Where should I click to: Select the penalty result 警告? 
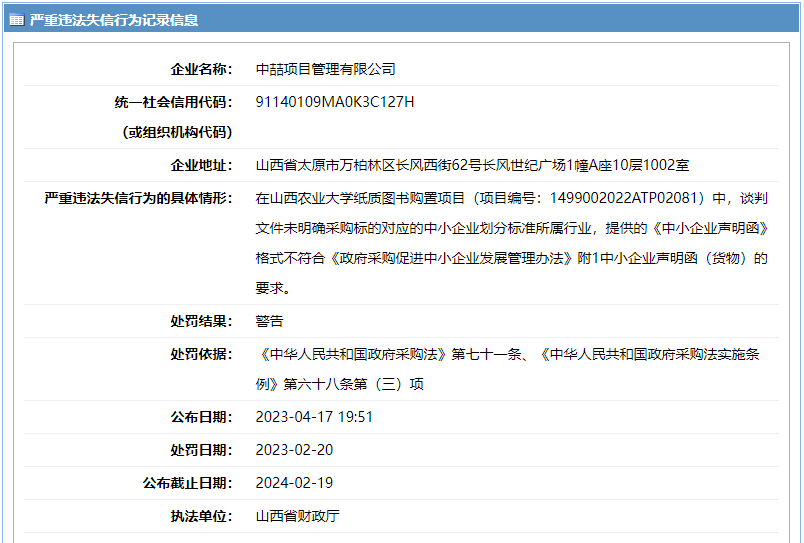pyautogui.click(x=269, y=321)
